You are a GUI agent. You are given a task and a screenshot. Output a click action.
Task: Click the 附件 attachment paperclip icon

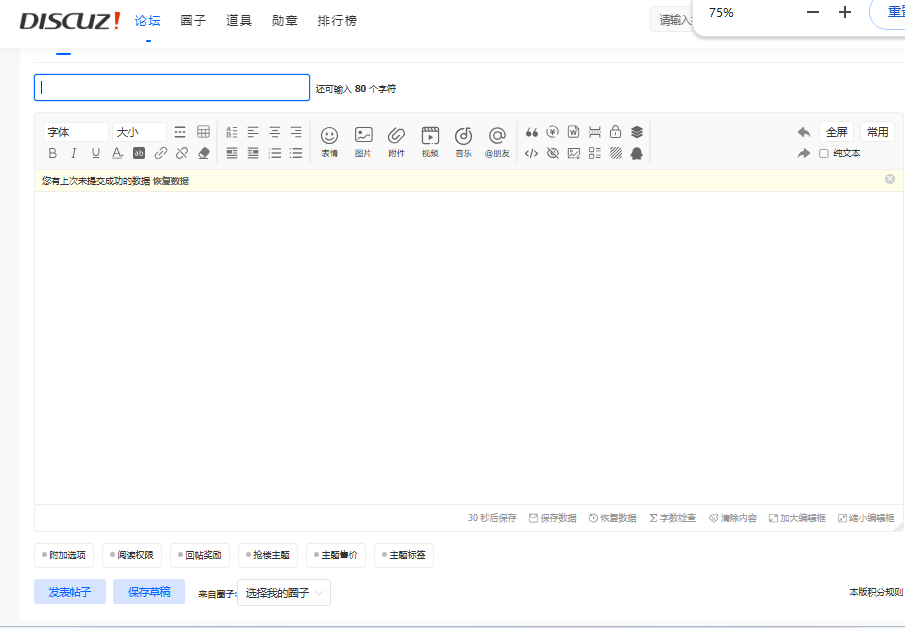coord(396,139)
